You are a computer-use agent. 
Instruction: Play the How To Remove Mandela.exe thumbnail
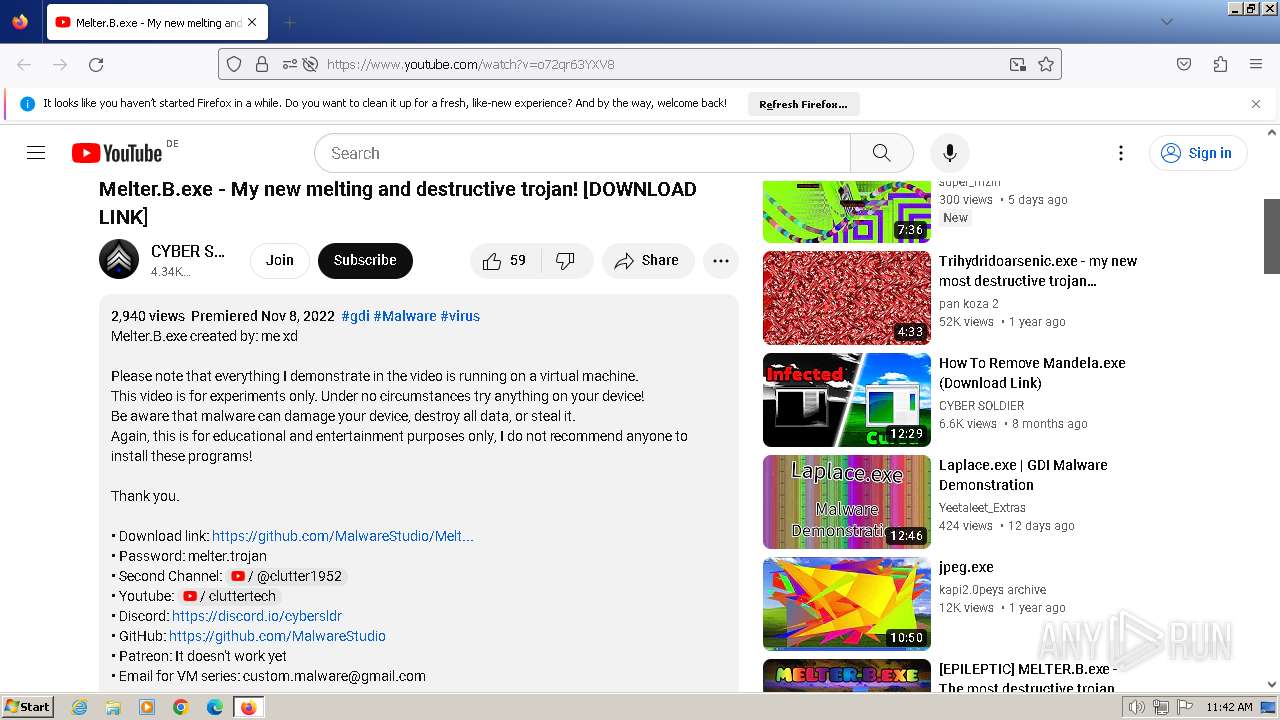[x=847, y=400]
